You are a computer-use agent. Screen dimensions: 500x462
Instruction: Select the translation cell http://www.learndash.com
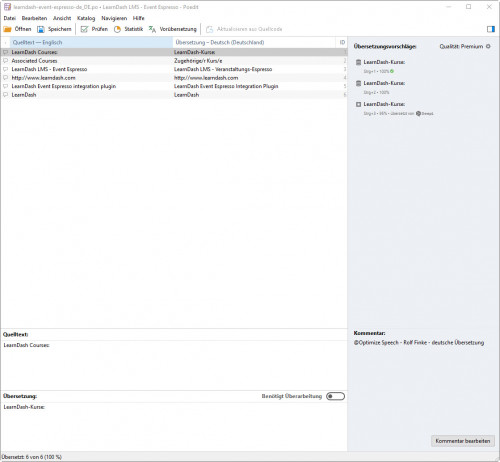coord(206,78)
